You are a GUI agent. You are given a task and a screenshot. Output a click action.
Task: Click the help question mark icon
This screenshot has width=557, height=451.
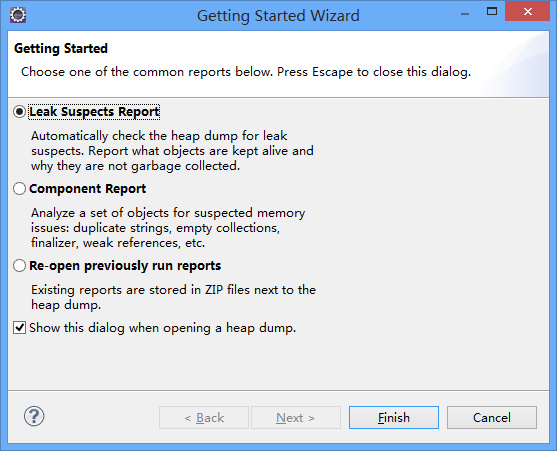pyautogui.click(x=34, y=416)
